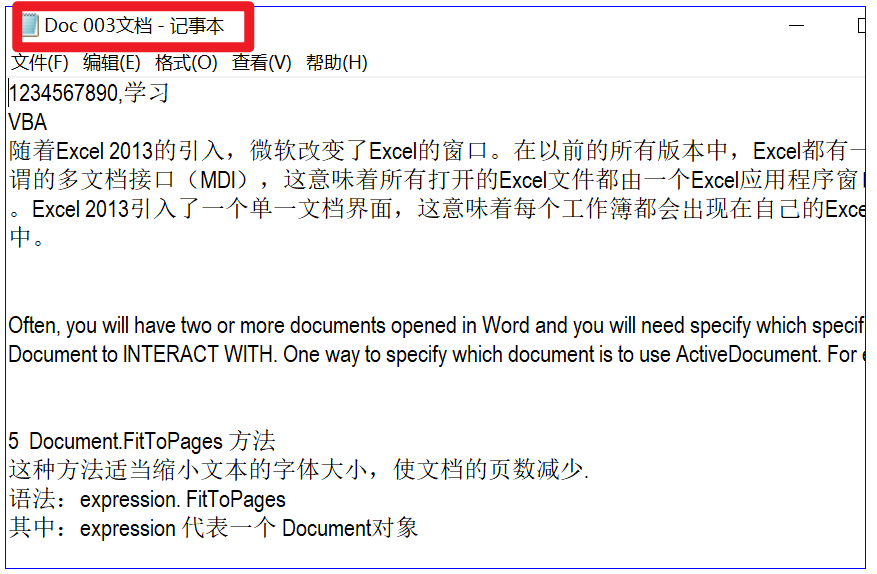Viewport: 877px width, 574px height.
Task: Open the 文件(F) menu
Action: click(40, 62)
